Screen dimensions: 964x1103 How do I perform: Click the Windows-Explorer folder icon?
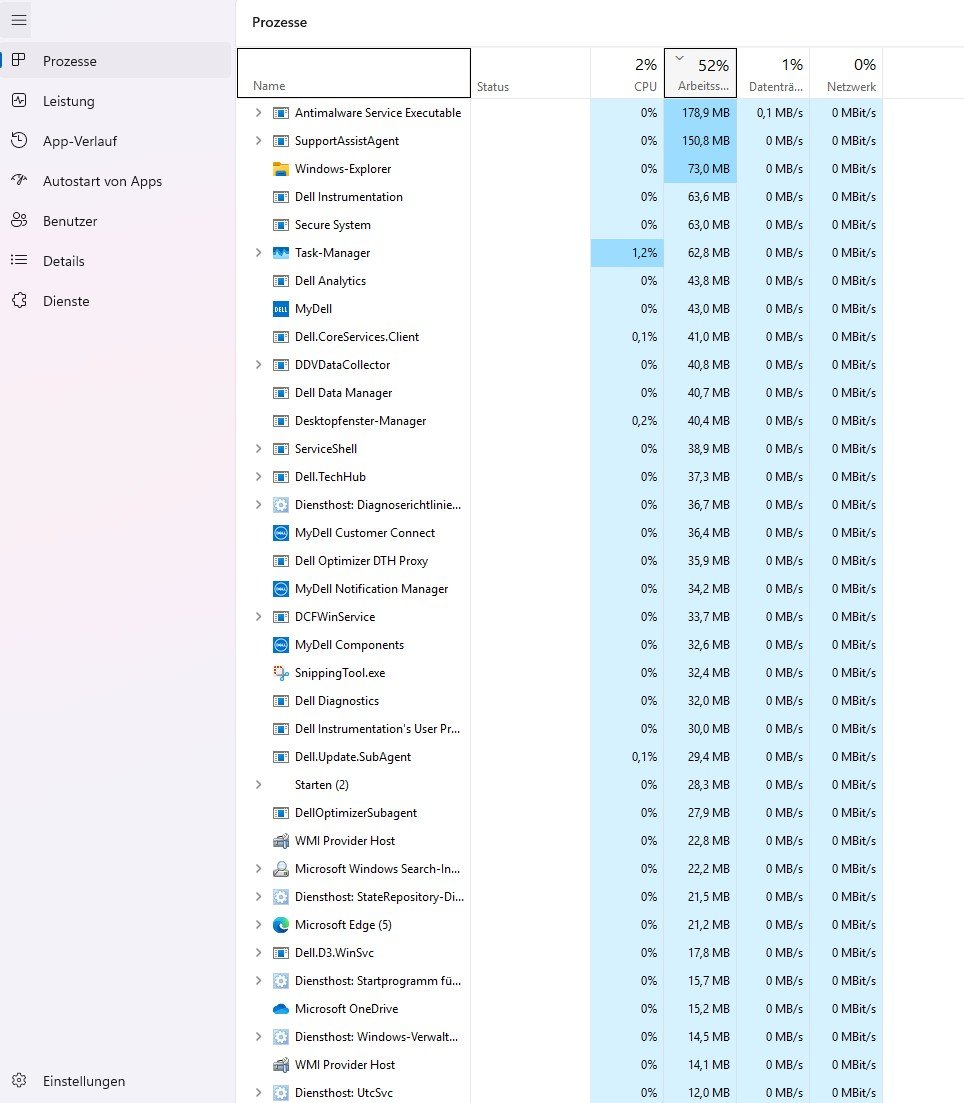tap(281, 169)
